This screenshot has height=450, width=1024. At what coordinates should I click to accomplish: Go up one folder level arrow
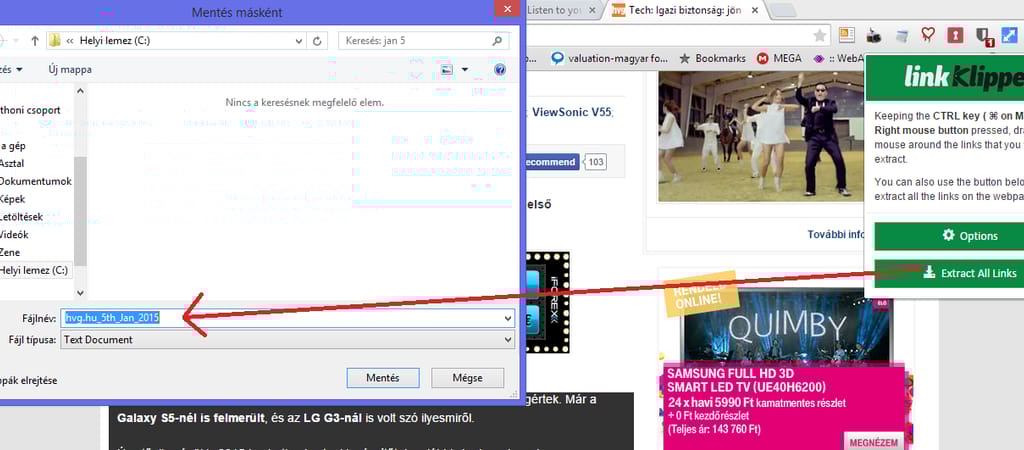pos(35,41)
